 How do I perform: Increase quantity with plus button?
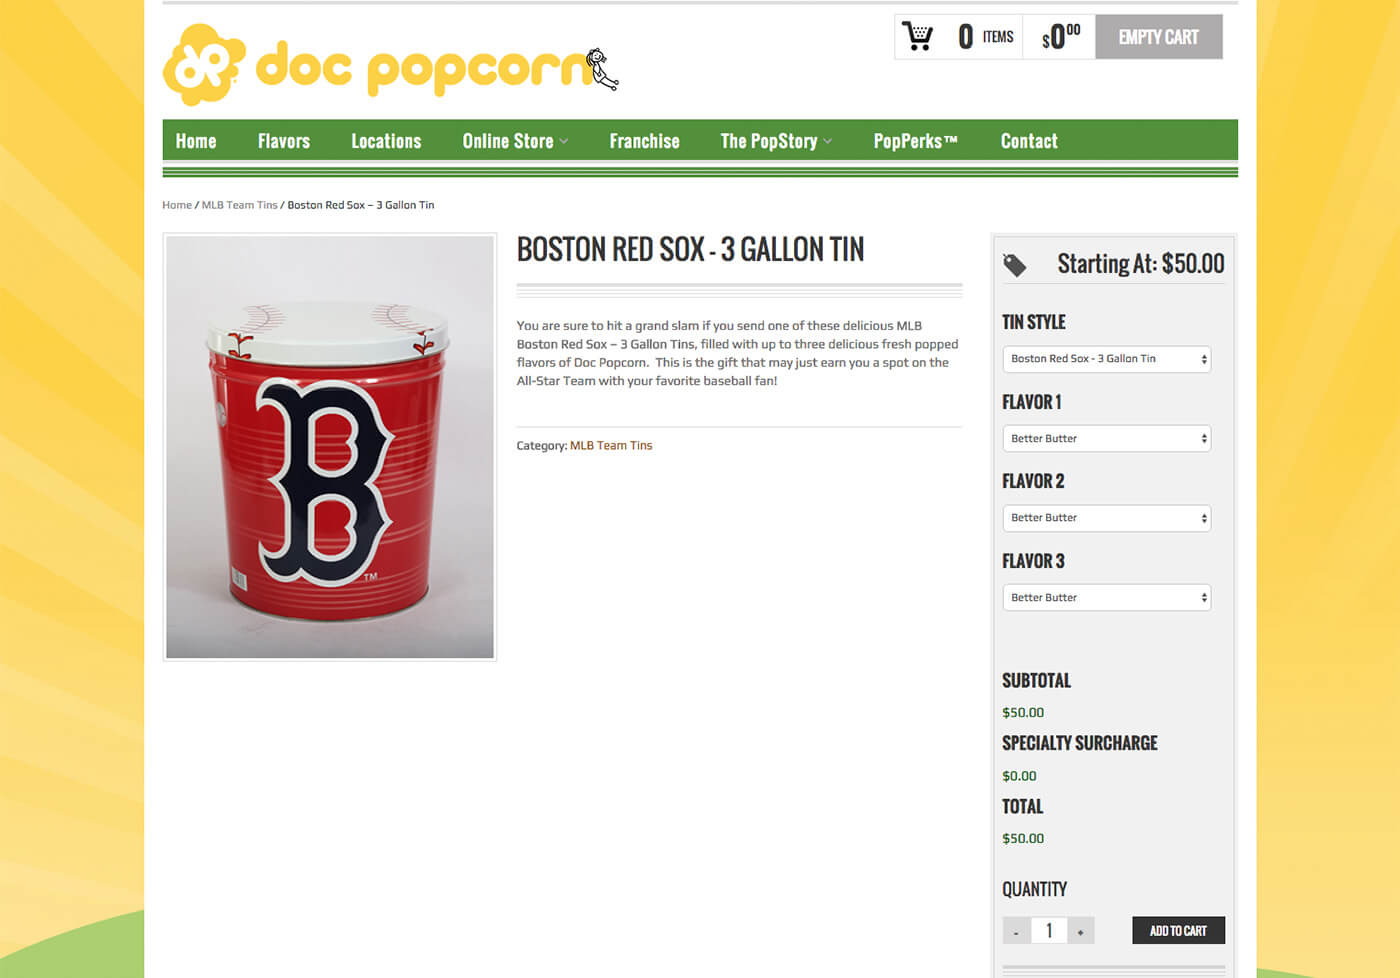coord(1080,931)
